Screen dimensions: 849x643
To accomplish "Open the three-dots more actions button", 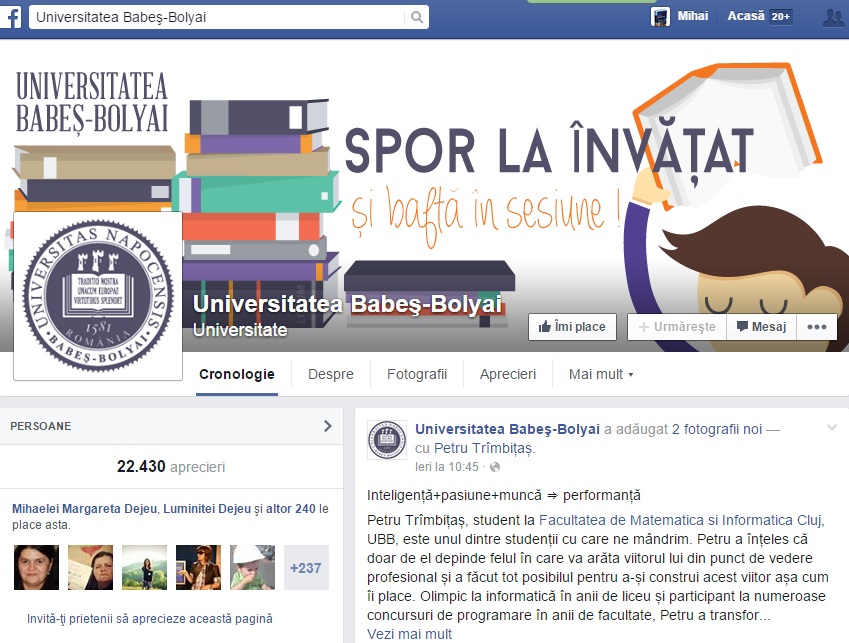I will [817, 327].
